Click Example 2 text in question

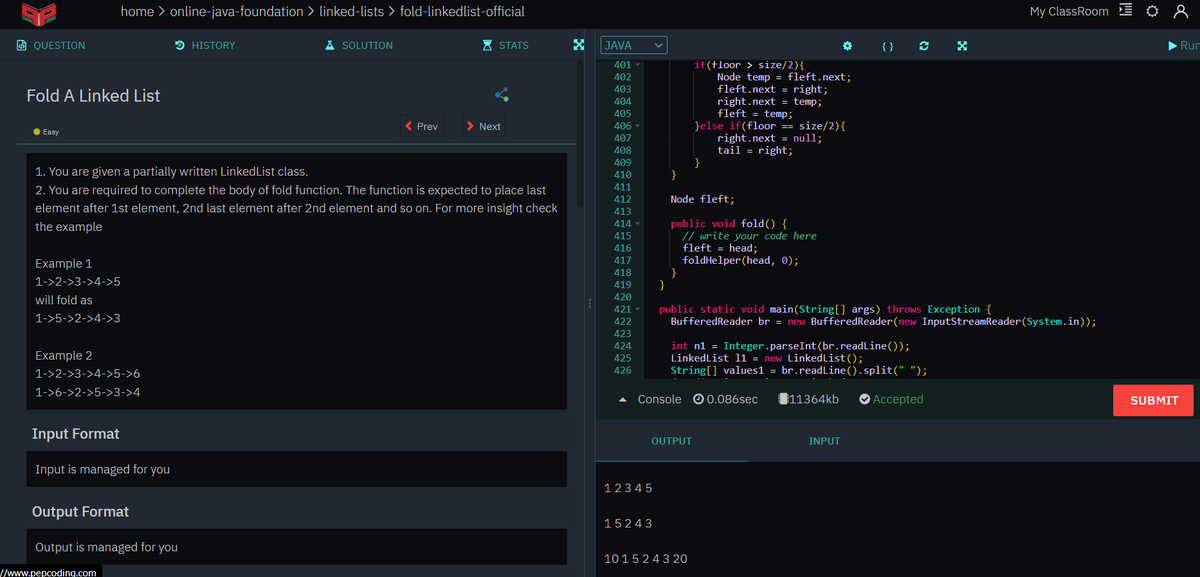(x=64, y=356)
